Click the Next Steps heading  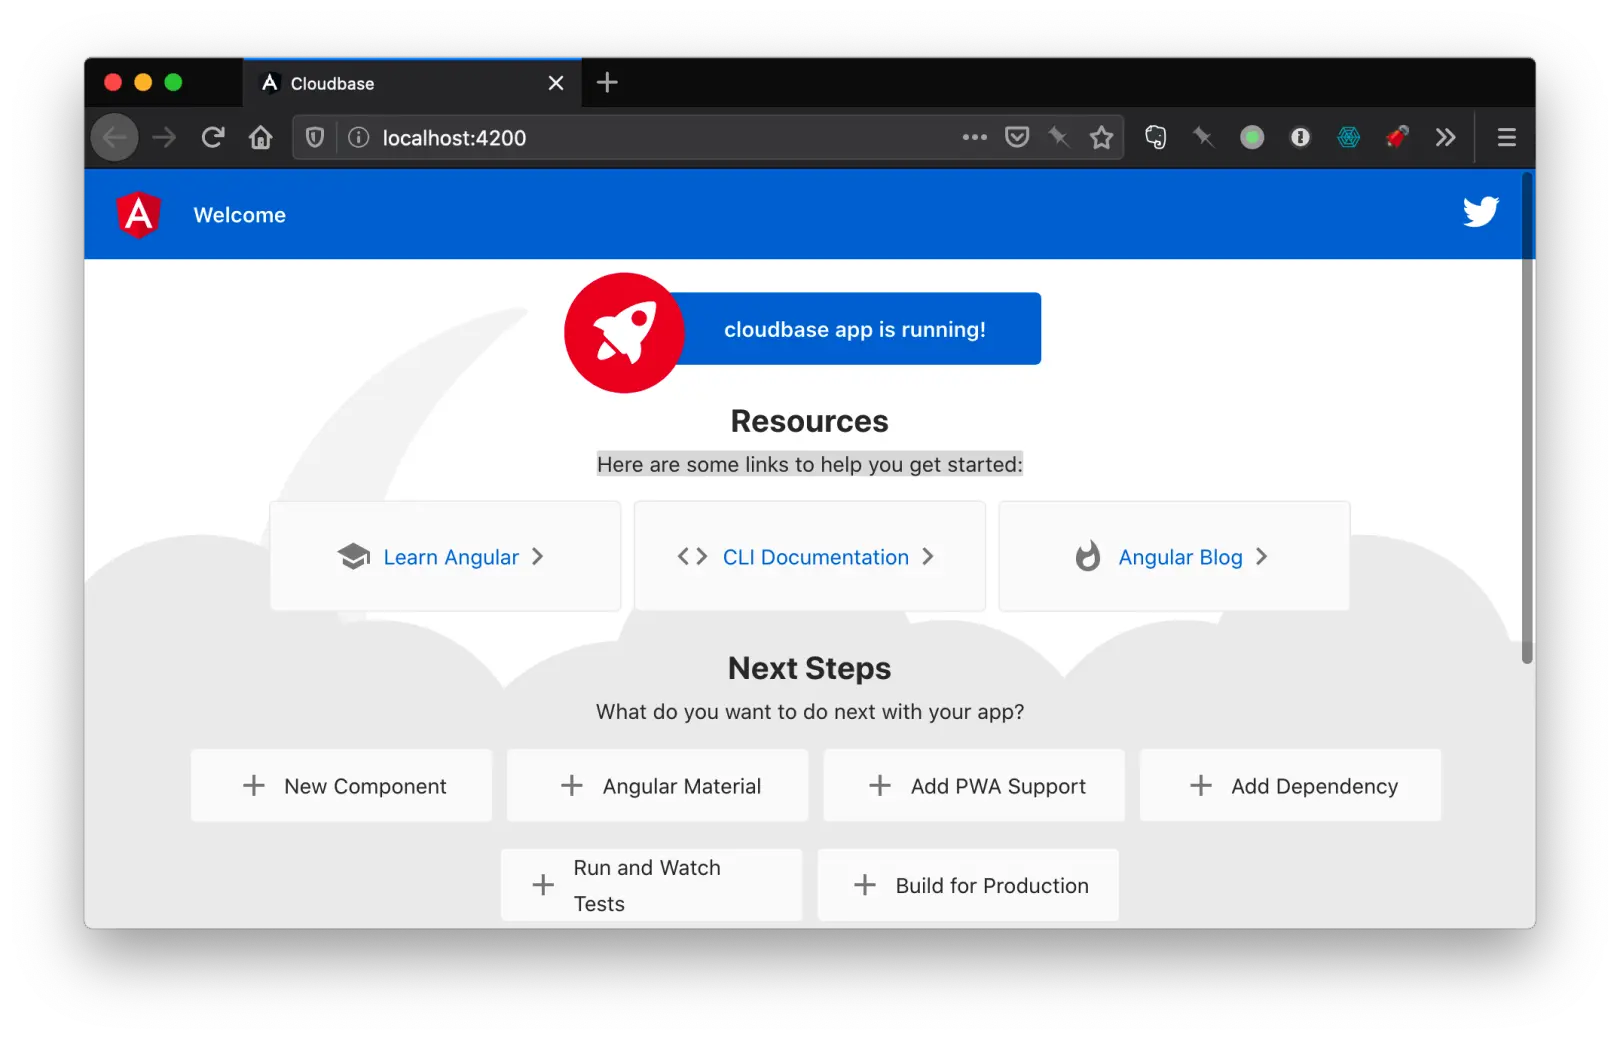[810, 668]
